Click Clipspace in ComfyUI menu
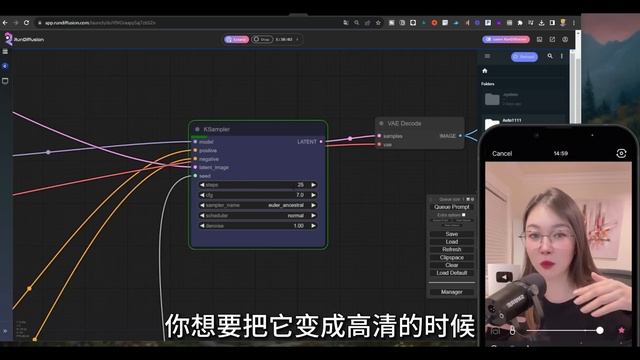640x360 pixels. point(452,258)
